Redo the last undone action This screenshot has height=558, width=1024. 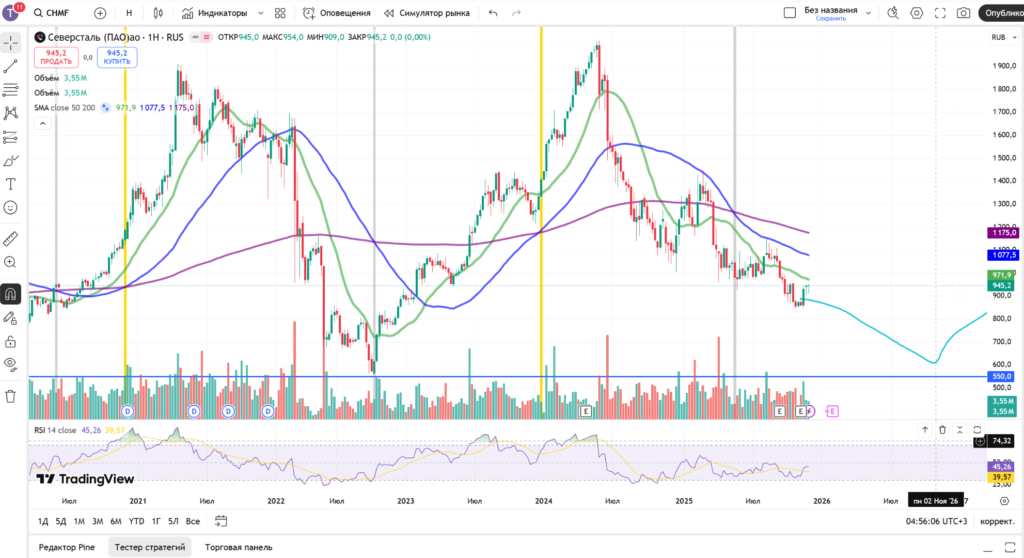pyautogui.click(x=517, y=13)
